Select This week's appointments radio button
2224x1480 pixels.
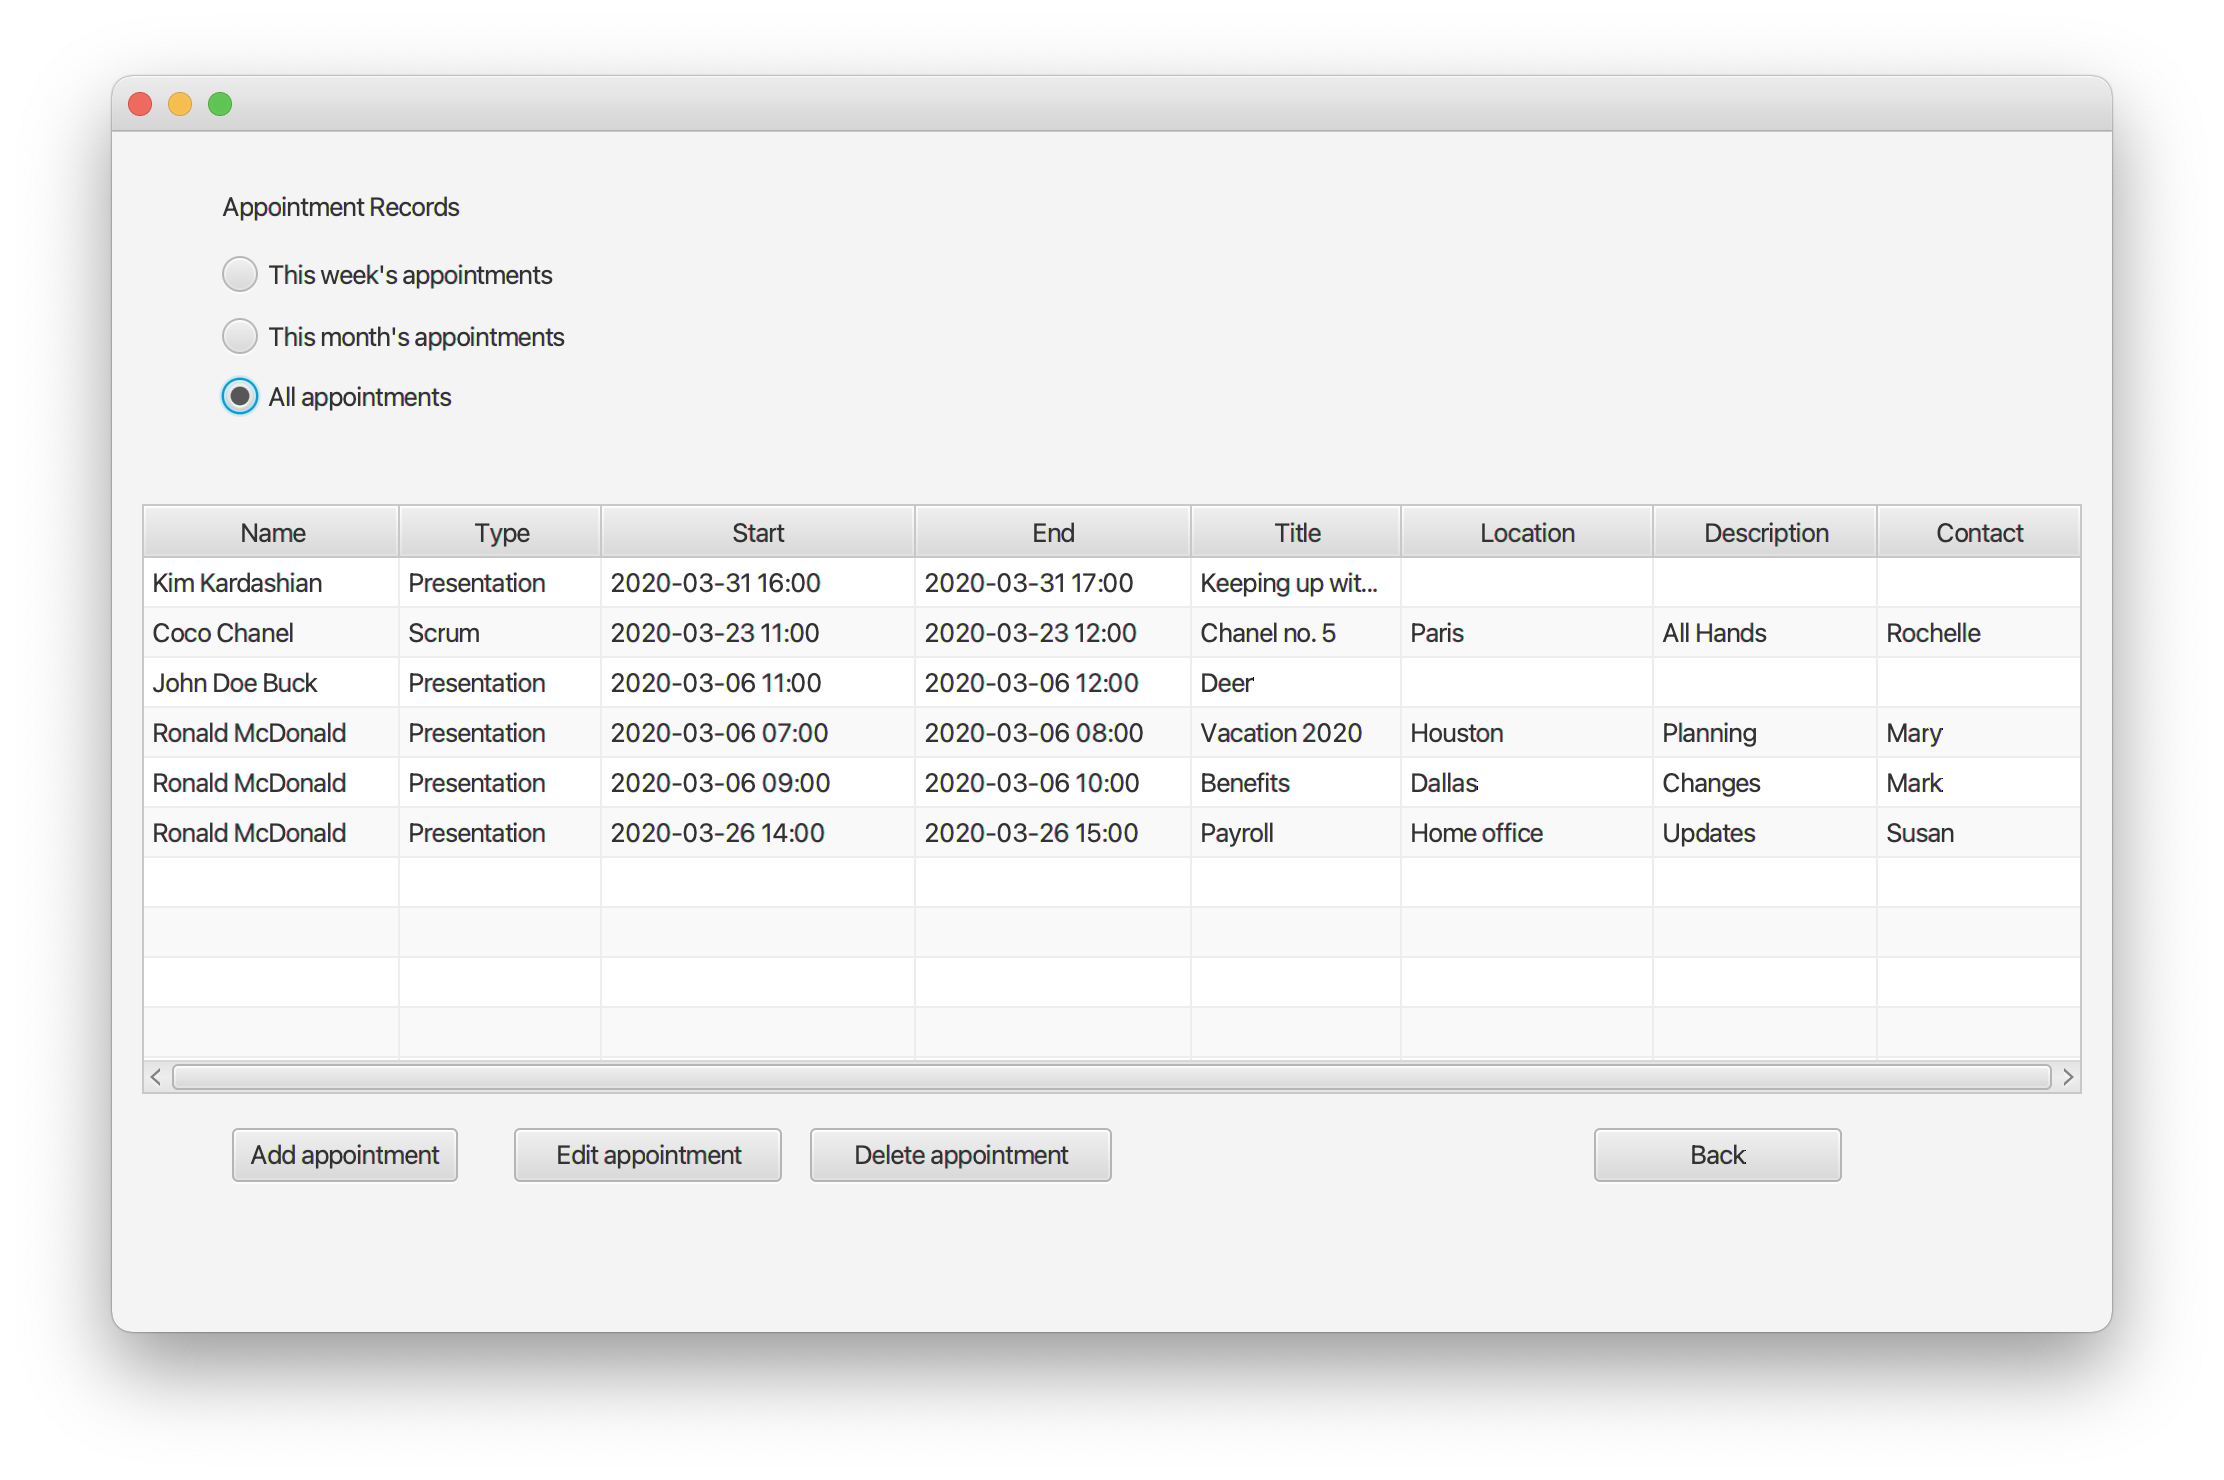[240, 274]
